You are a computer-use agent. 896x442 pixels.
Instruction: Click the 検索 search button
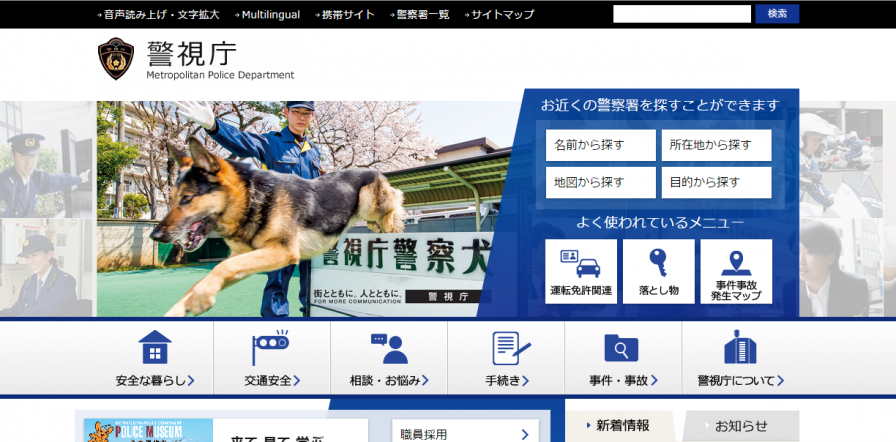click(x=777, y=14)
